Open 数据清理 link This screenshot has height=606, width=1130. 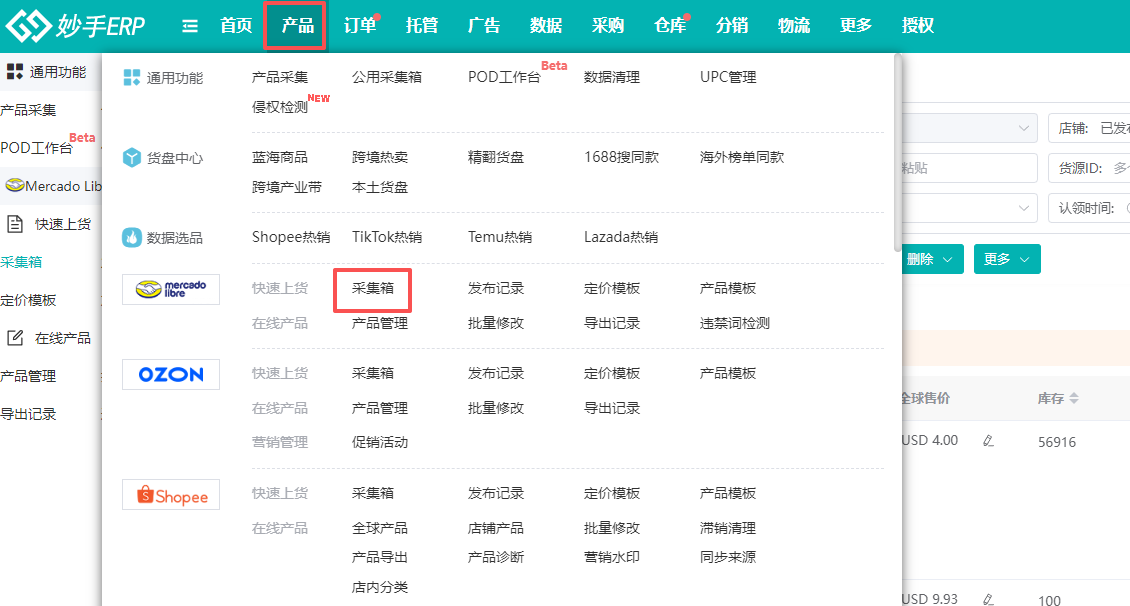(x=612, y=77)
